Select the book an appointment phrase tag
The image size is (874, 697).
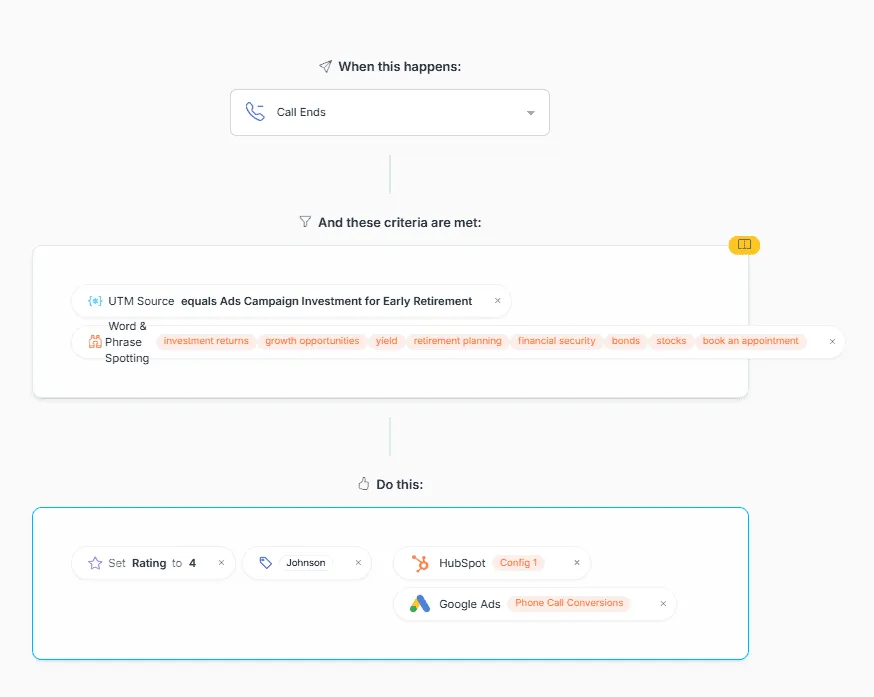pyautogui.click(x=750, y=341)
